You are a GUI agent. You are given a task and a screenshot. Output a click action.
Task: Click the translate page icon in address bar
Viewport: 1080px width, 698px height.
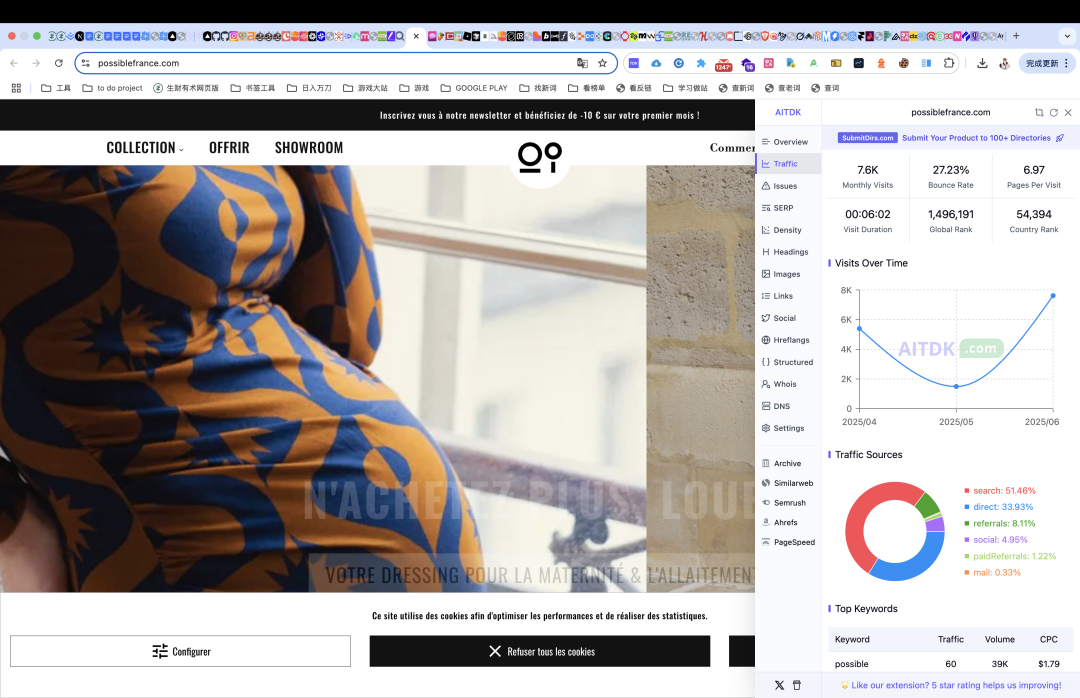[x=582, y=63]
